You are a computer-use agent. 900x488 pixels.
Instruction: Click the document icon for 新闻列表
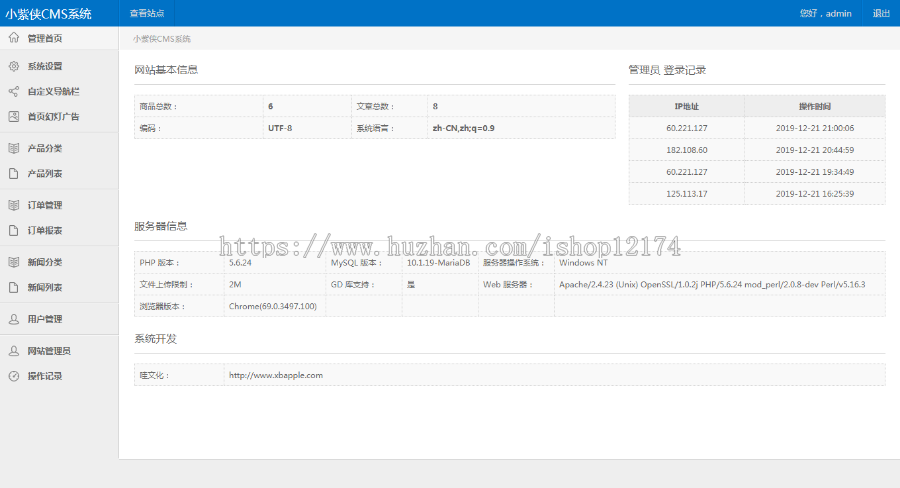click(x=14, y=287)
